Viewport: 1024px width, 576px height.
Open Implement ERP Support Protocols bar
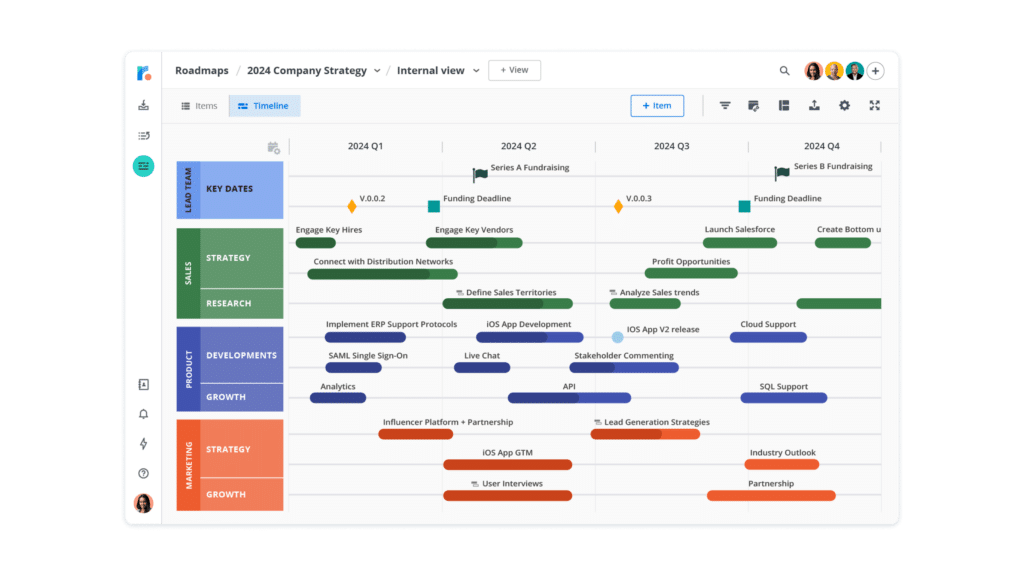365,338
